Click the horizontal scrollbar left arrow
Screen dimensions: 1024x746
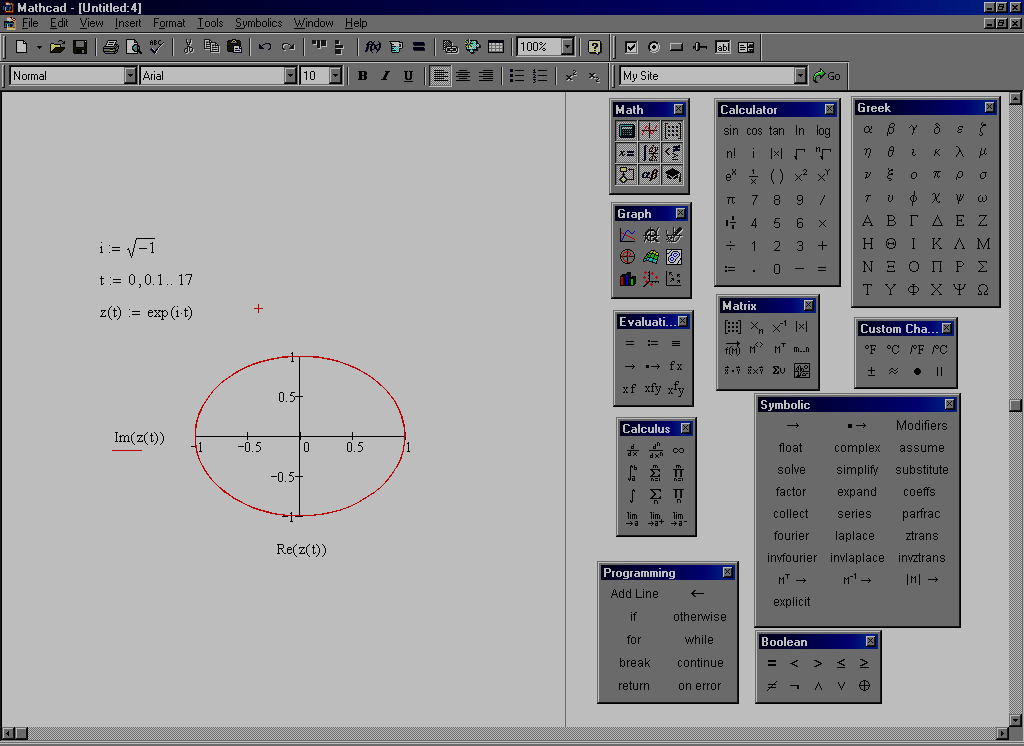(8, 733)
